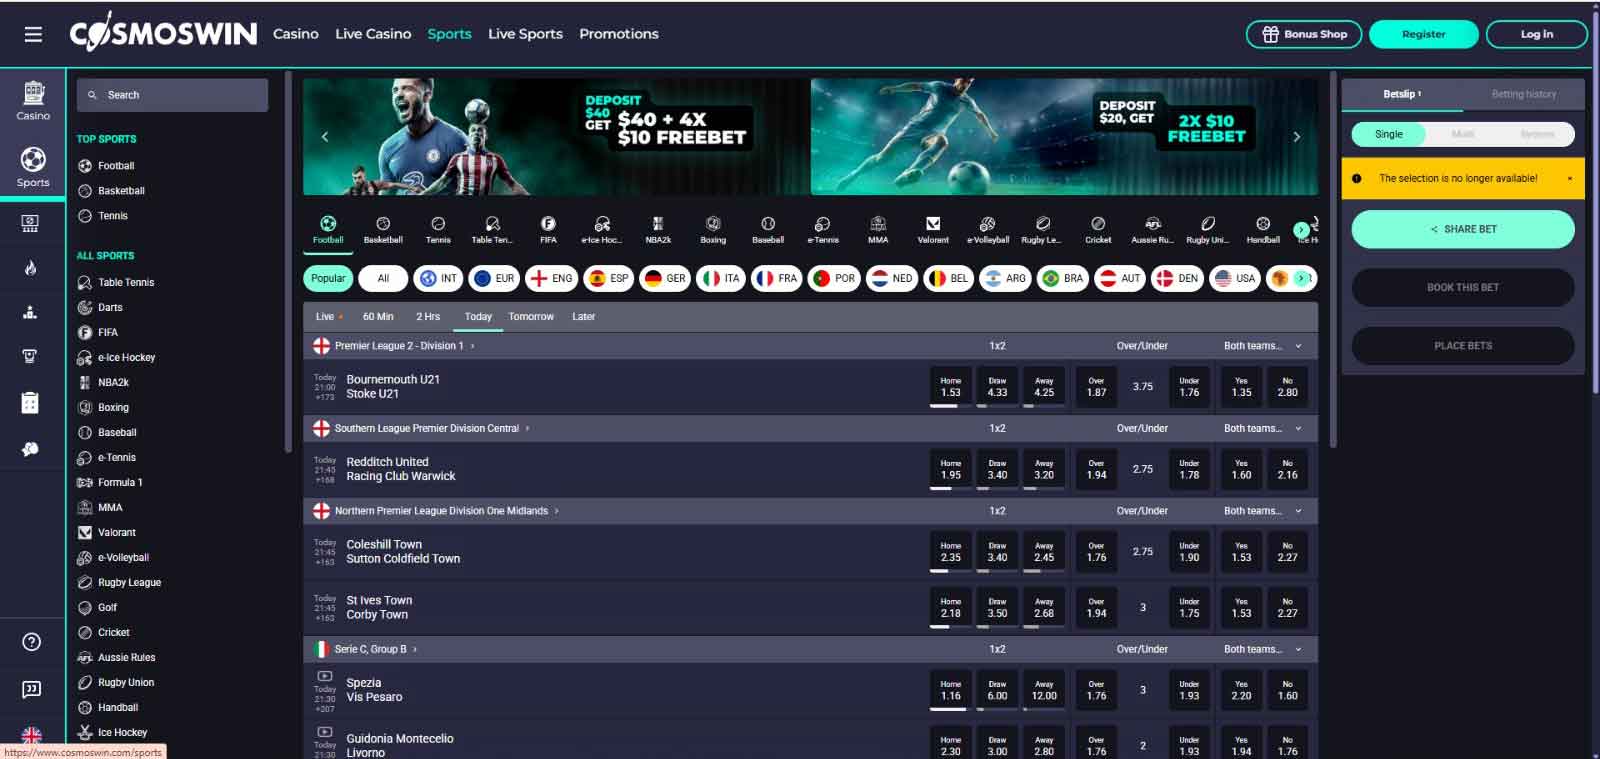
Task: Select Tennis in the sports carousel
Action: 438,229
